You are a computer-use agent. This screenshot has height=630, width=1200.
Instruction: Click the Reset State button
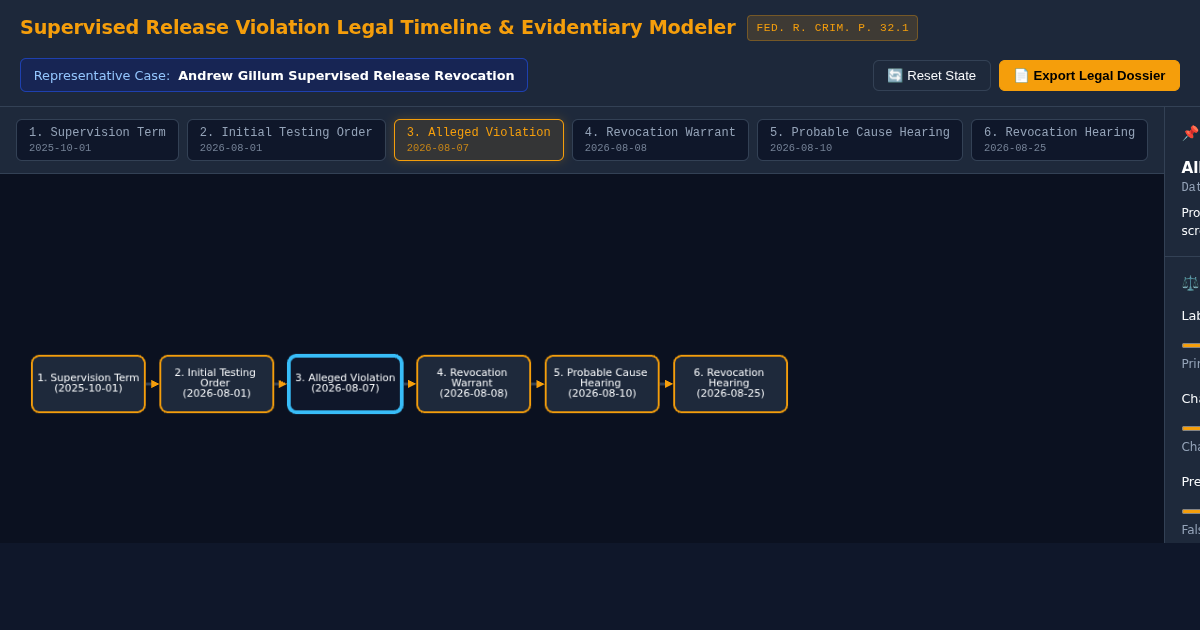pos(931,75)
